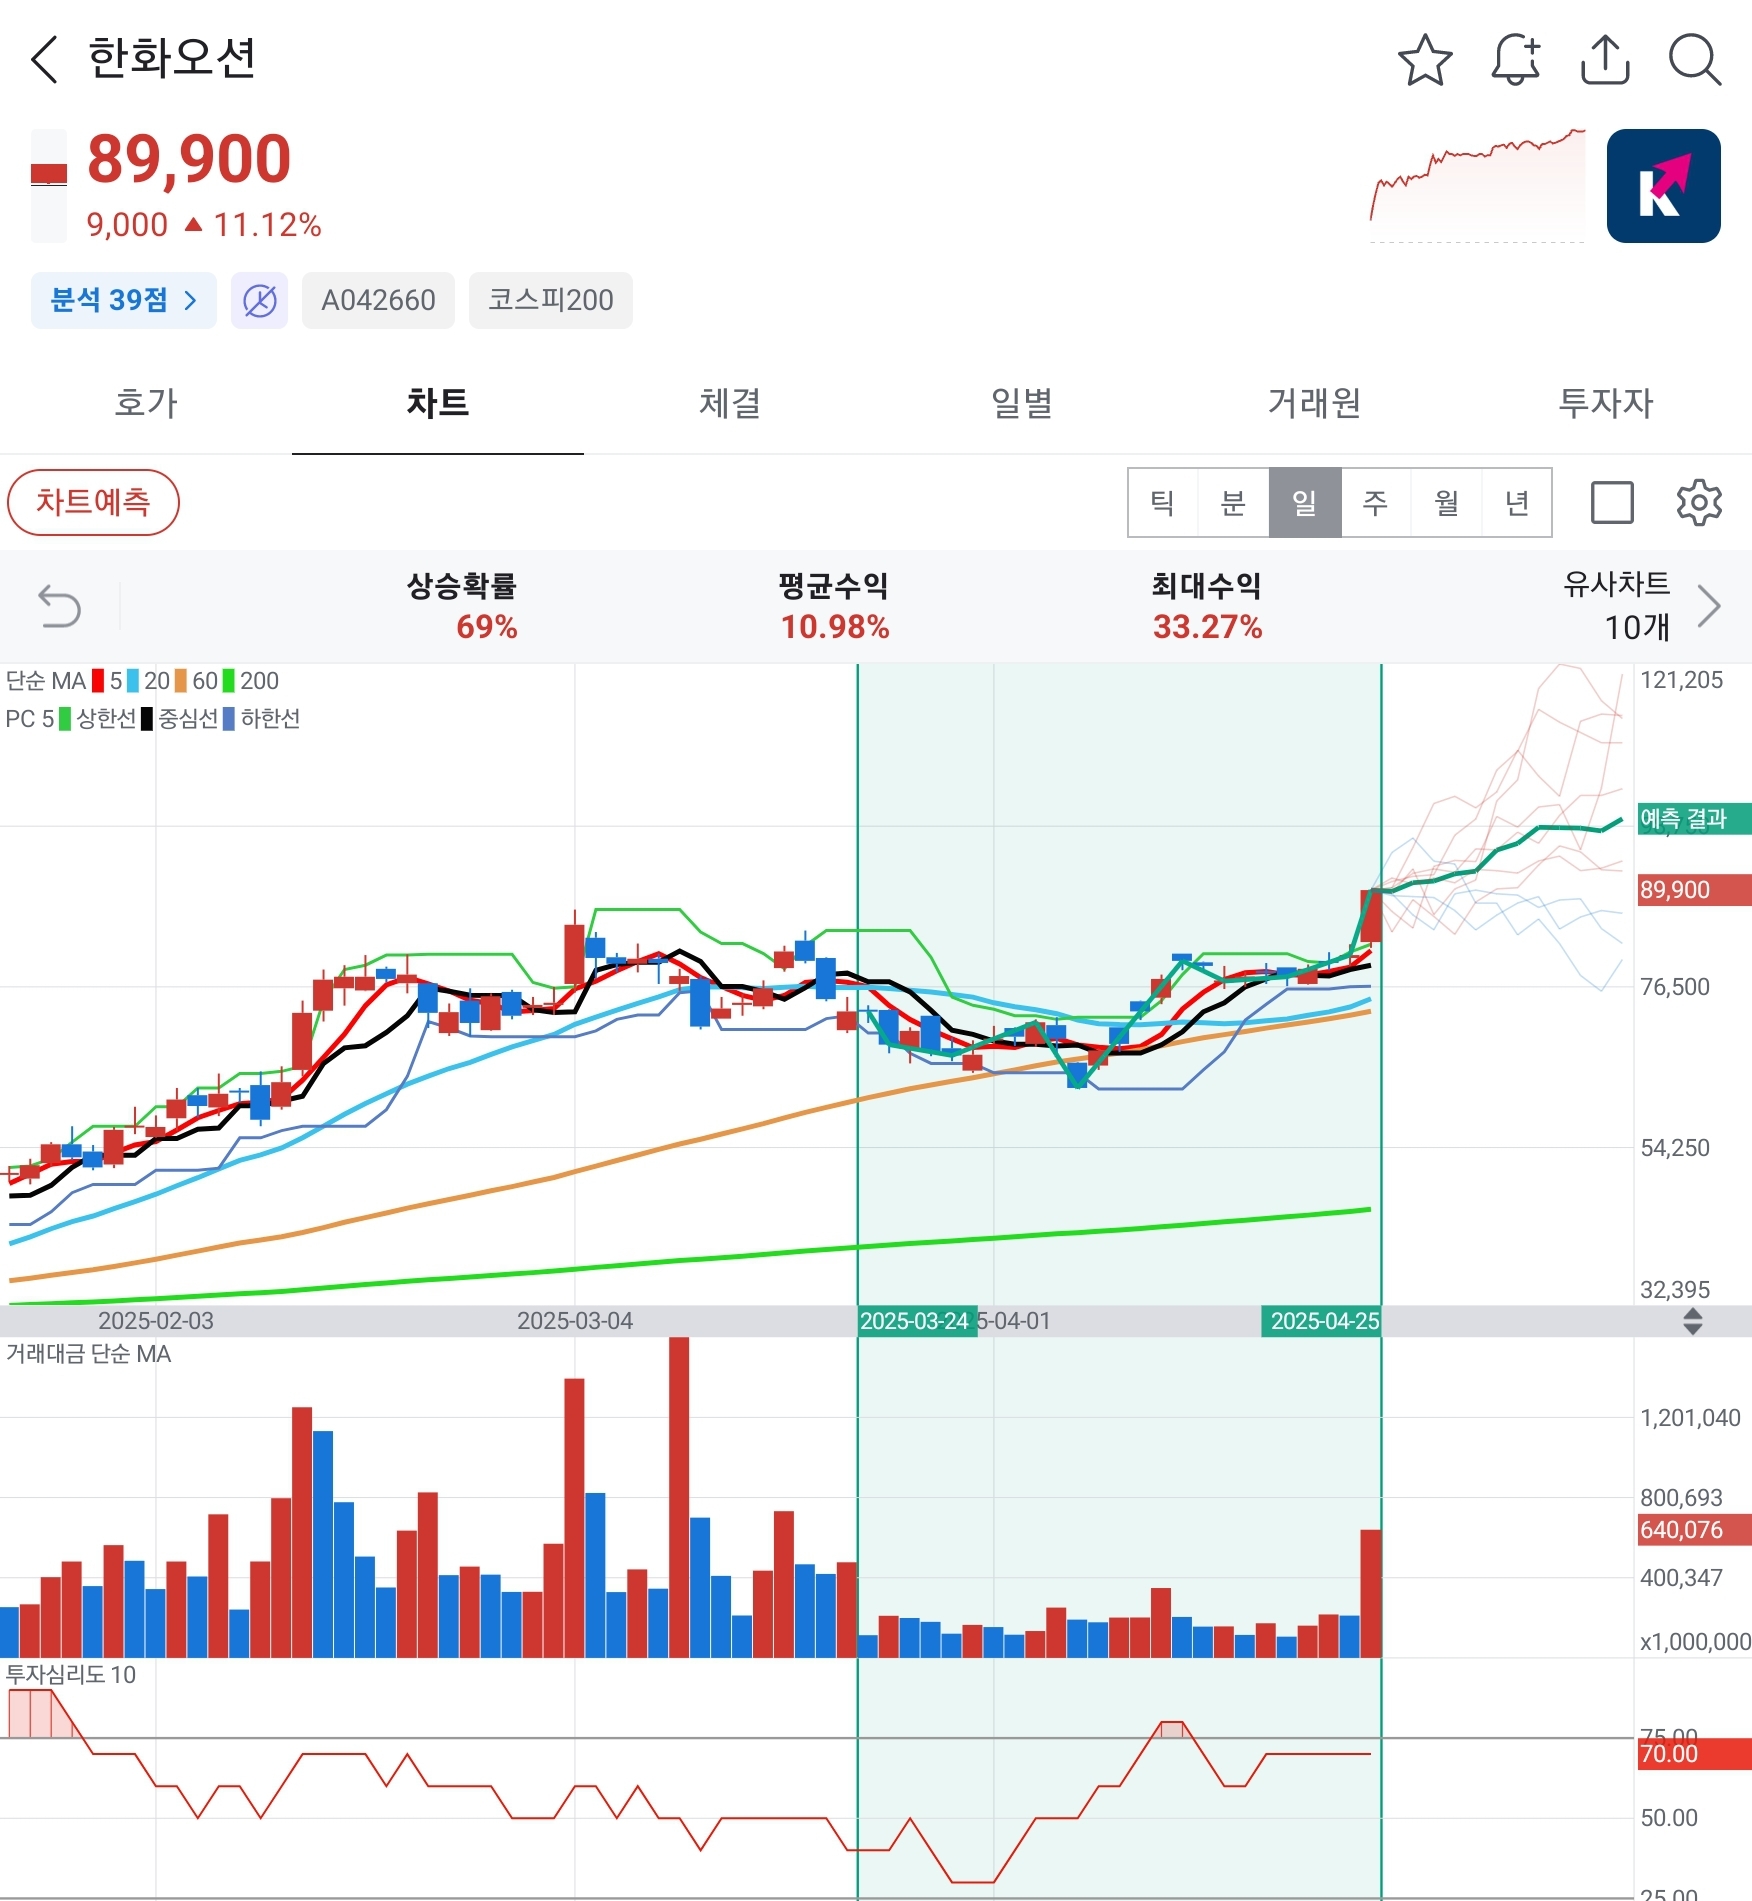
Task: Set a price alert with bell icon
Action: [x=1515, y=60]
